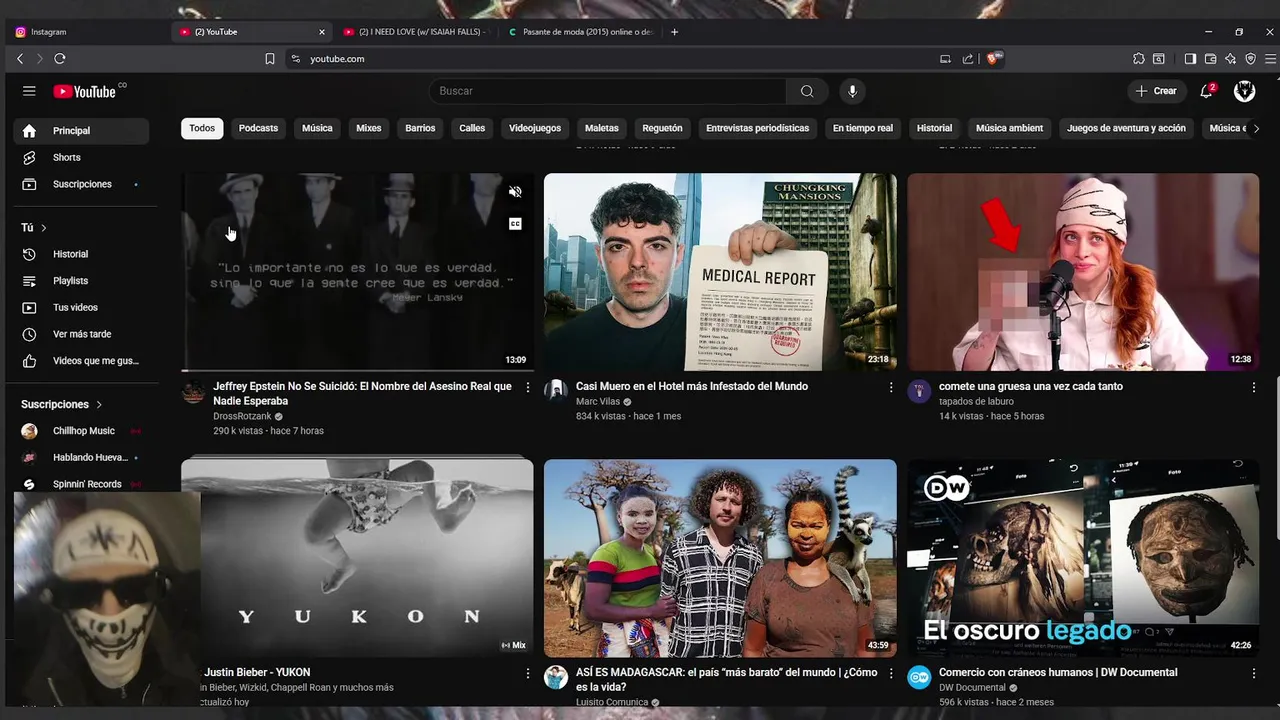Image resolution: width=1280 pixels, height=720 pixels.
Task: Select the Videojuegos filter chip
Action: coord(535,128)
